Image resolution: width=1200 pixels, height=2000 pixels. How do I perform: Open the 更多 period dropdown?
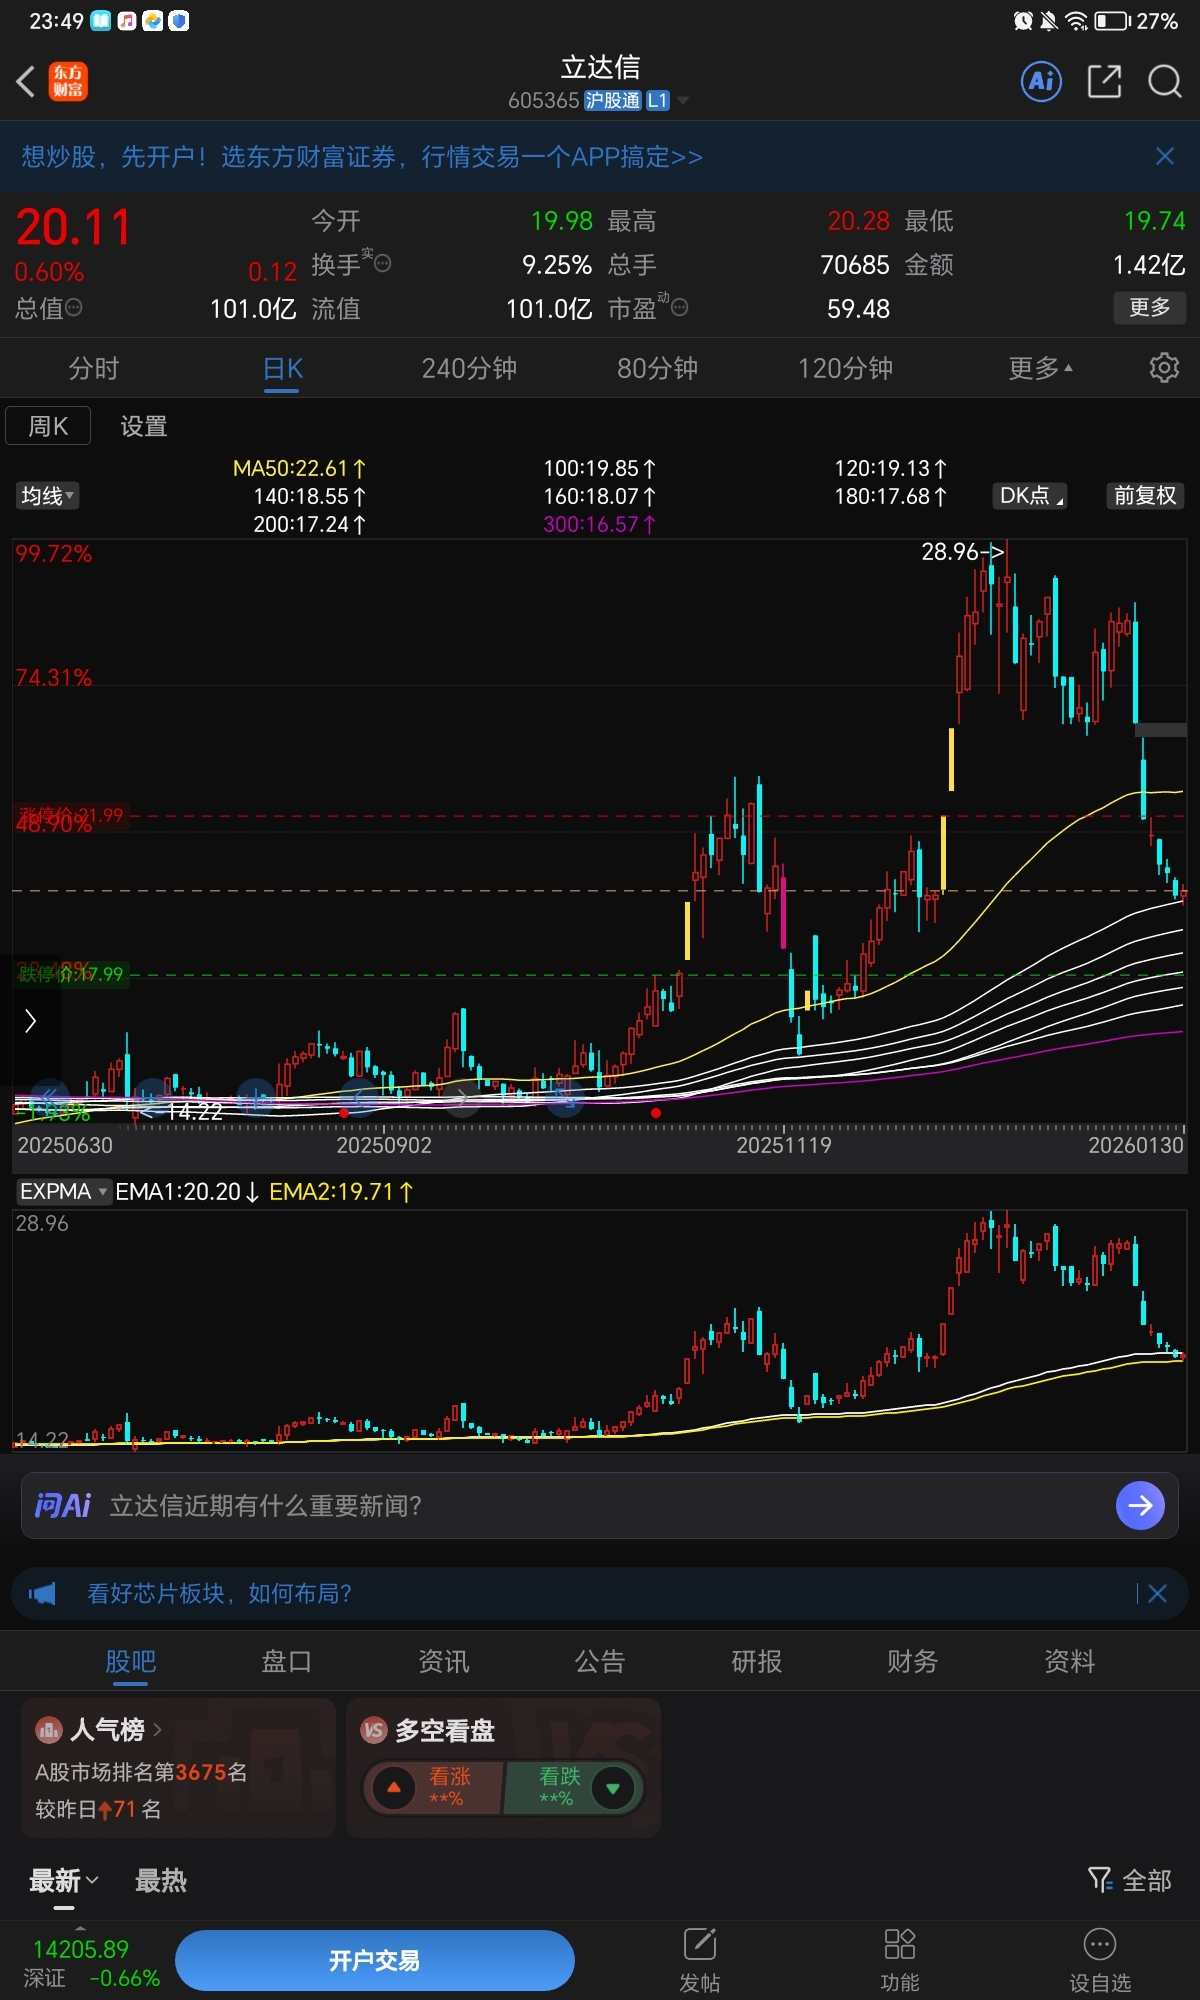1040,368
